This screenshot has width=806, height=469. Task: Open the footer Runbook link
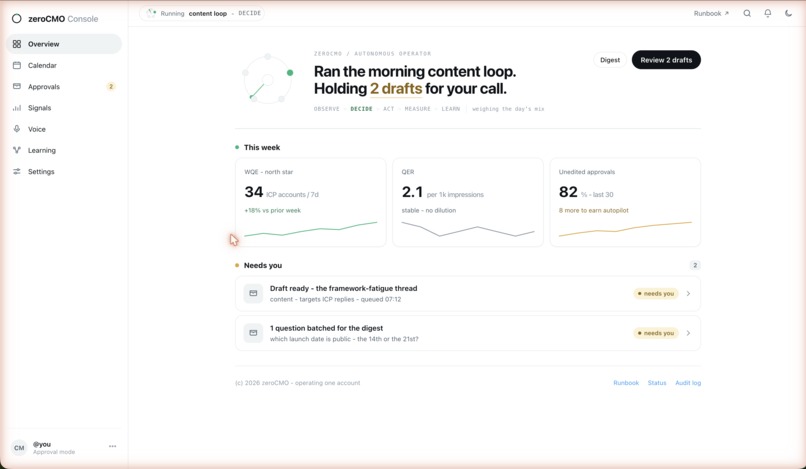click(x=626, y=383)
